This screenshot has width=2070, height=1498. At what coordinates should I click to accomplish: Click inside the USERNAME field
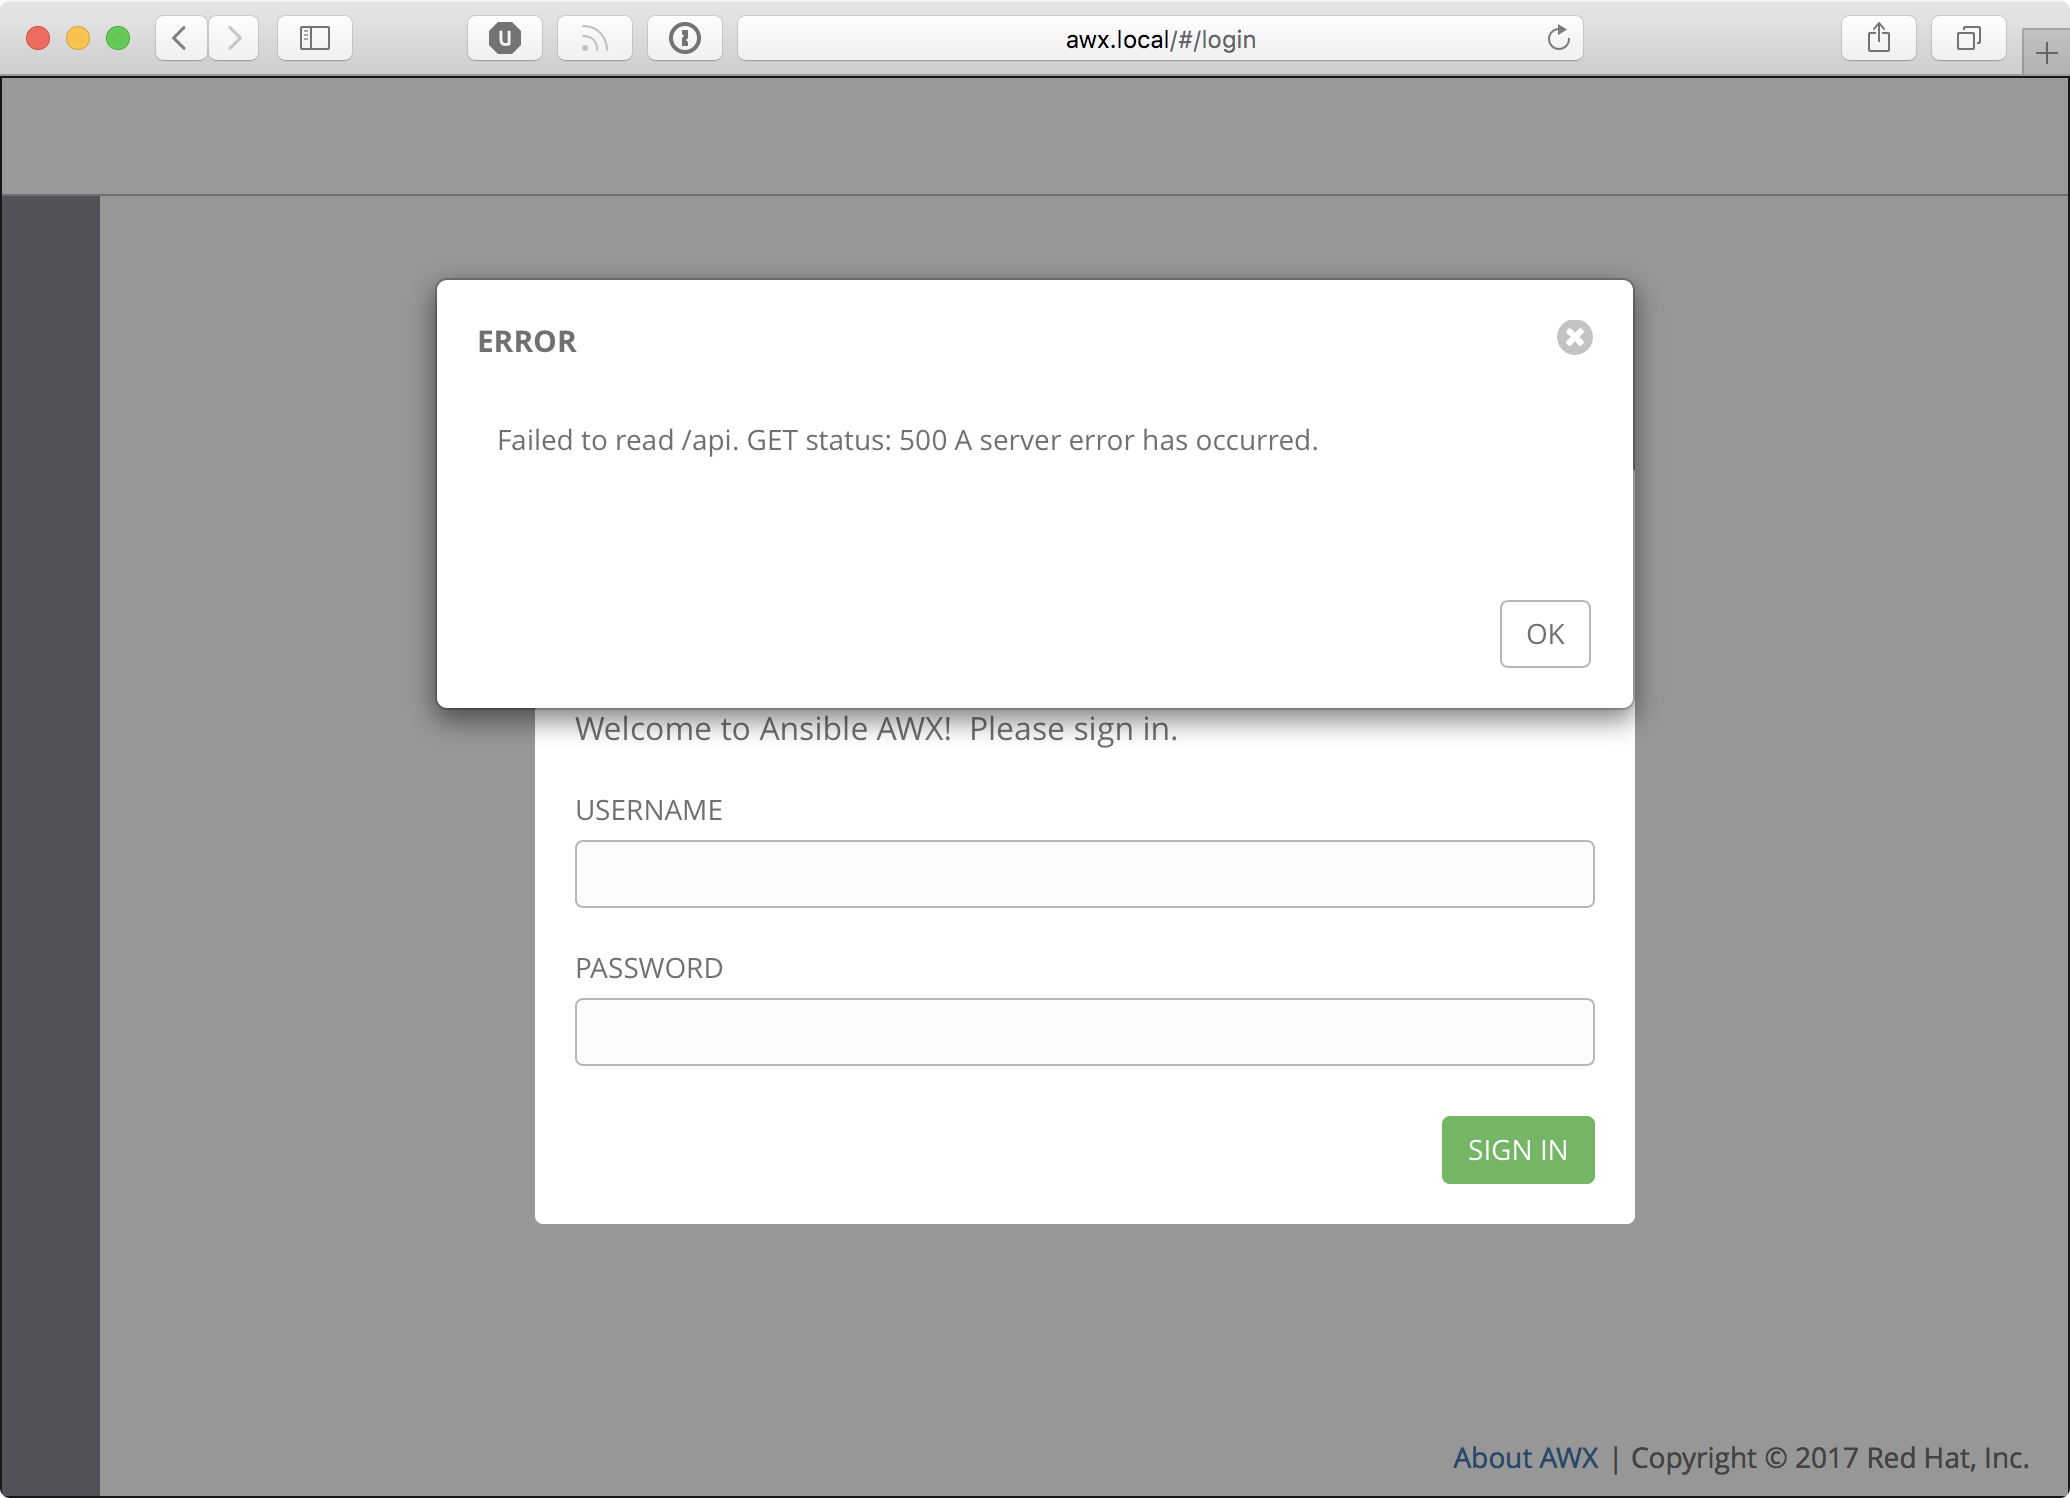point(1083,874)
